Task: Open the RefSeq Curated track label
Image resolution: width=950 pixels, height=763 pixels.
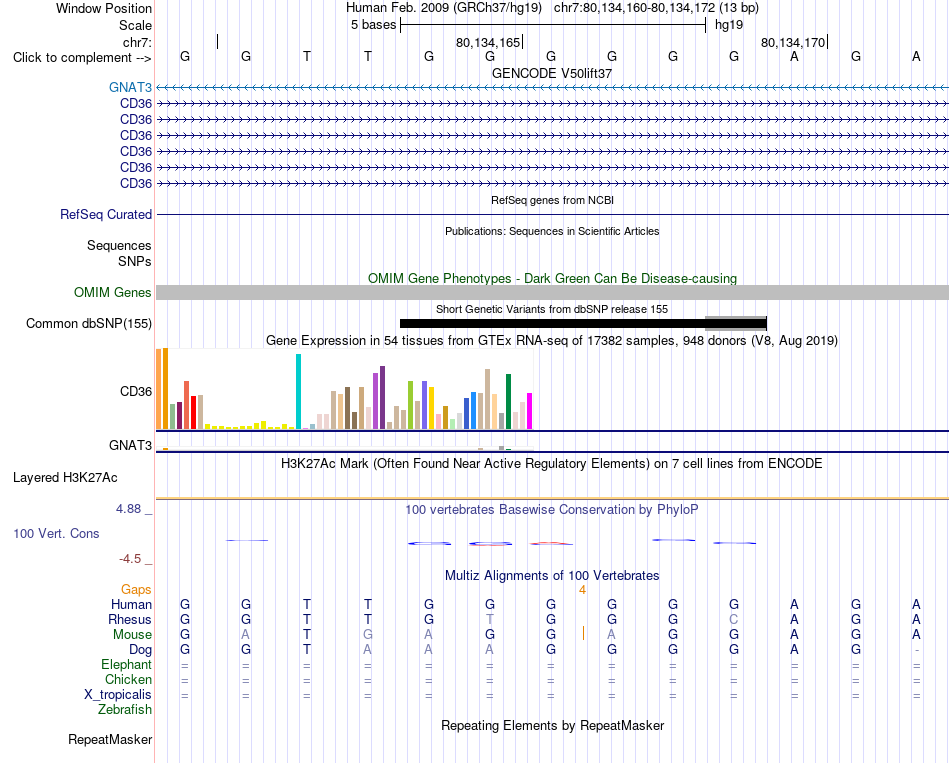Action: point(106,215)
